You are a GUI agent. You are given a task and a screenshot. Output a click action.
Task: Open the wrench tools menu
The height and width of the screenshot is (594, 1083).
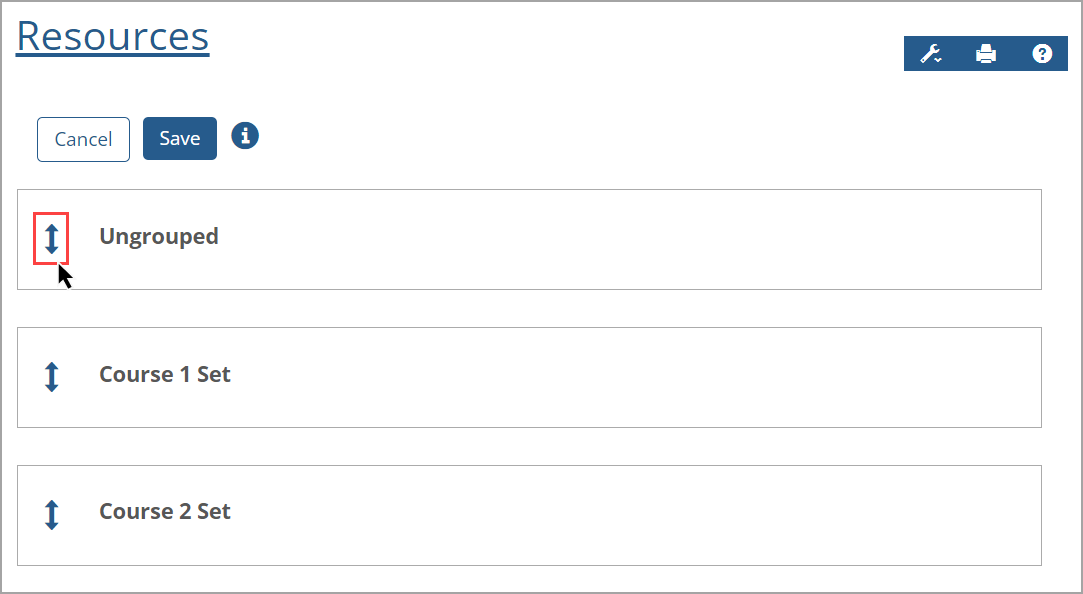click(x=931, y=54)
